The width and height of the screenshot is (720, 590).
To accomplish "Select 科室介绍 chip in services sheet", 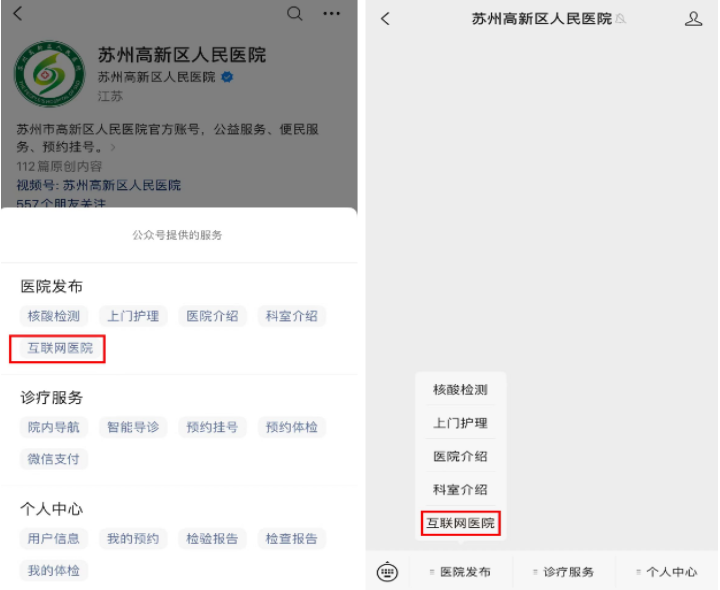I will pyautogui.click(x=292, y=316).
